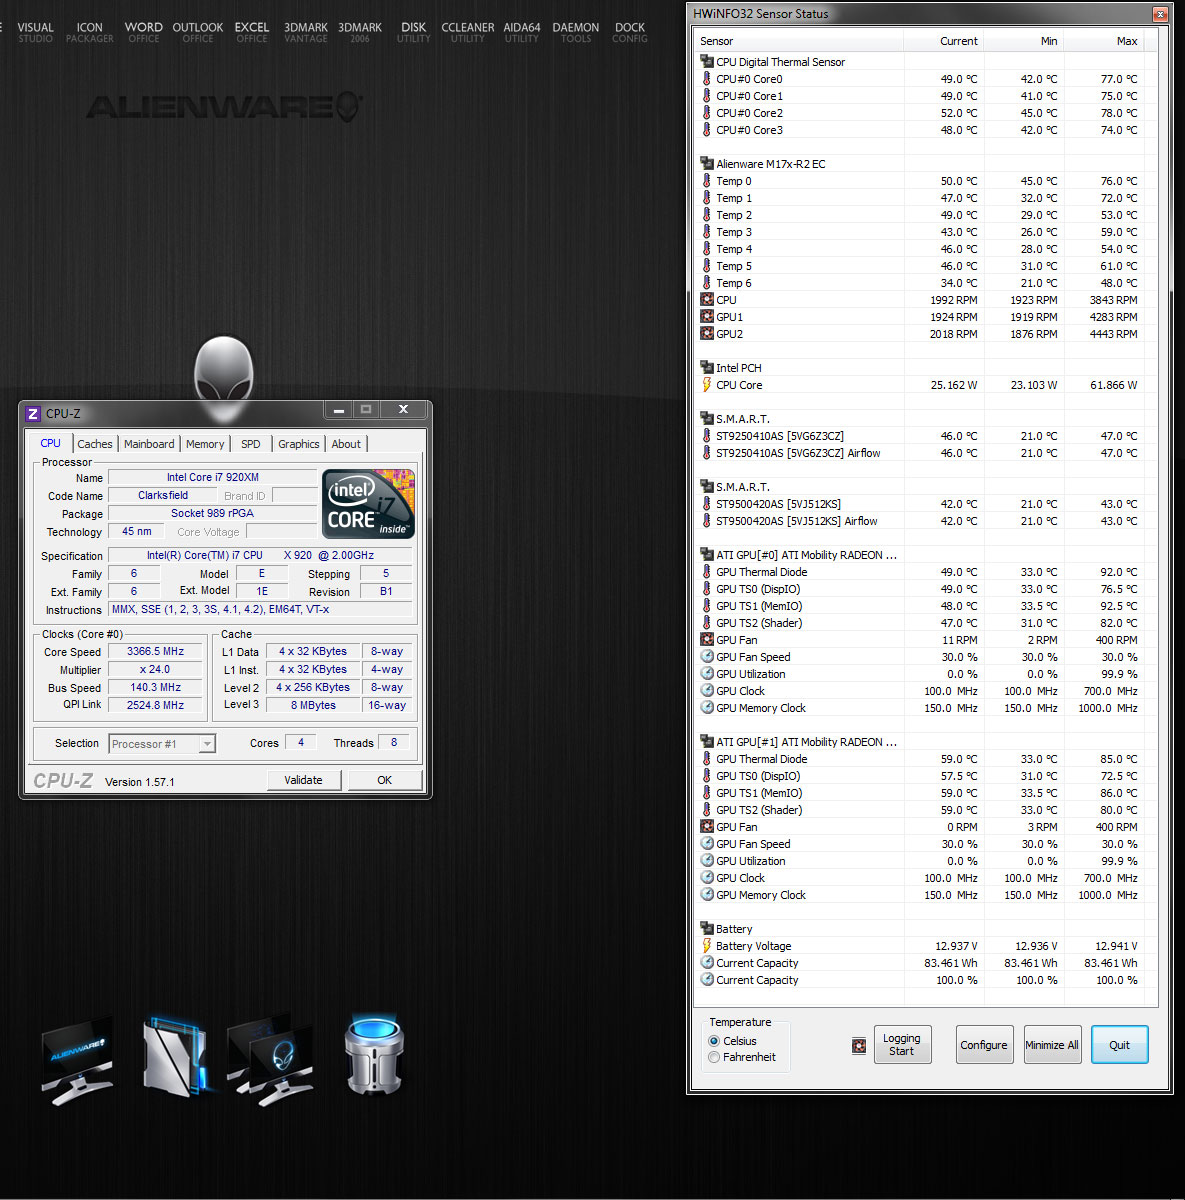Click the Threads value field in CPU-Z
This screenshot has height=1200, width=1185.
click(x=394, y=742)
